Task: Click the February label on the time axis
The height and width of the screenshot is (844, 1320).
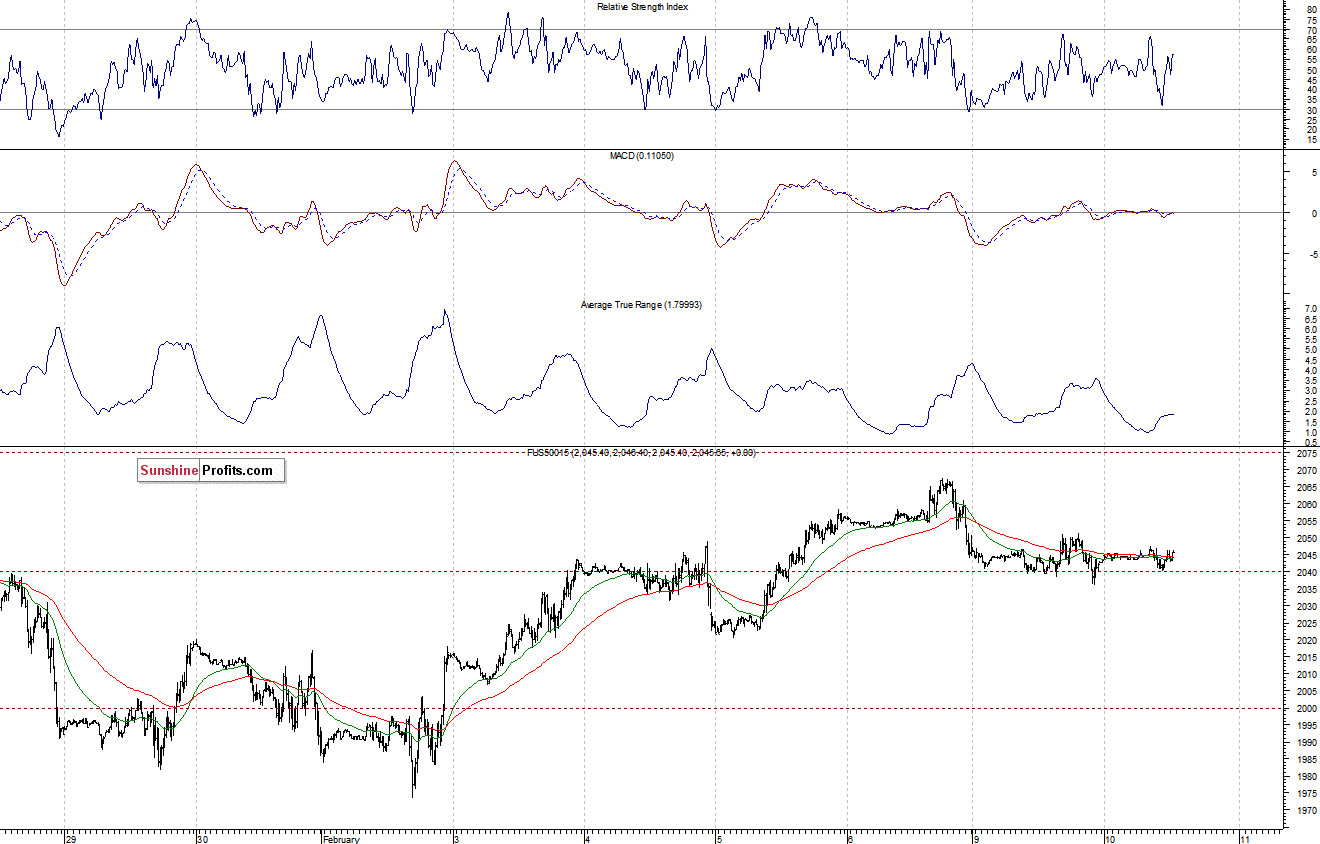Action: [341, 838]
